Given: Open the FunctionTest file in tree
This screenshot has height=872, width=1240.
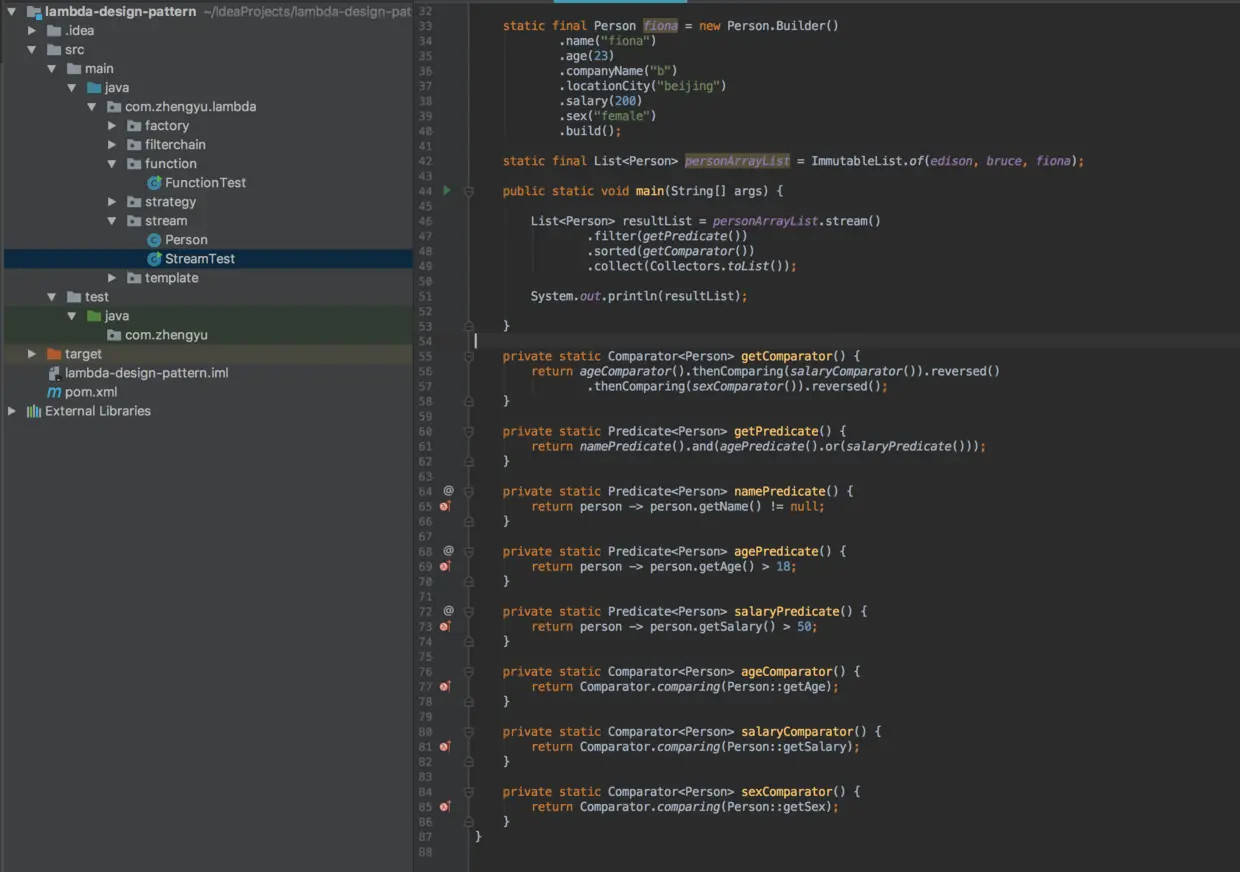Looking at the screenshot, I should (x=205, y=183).
